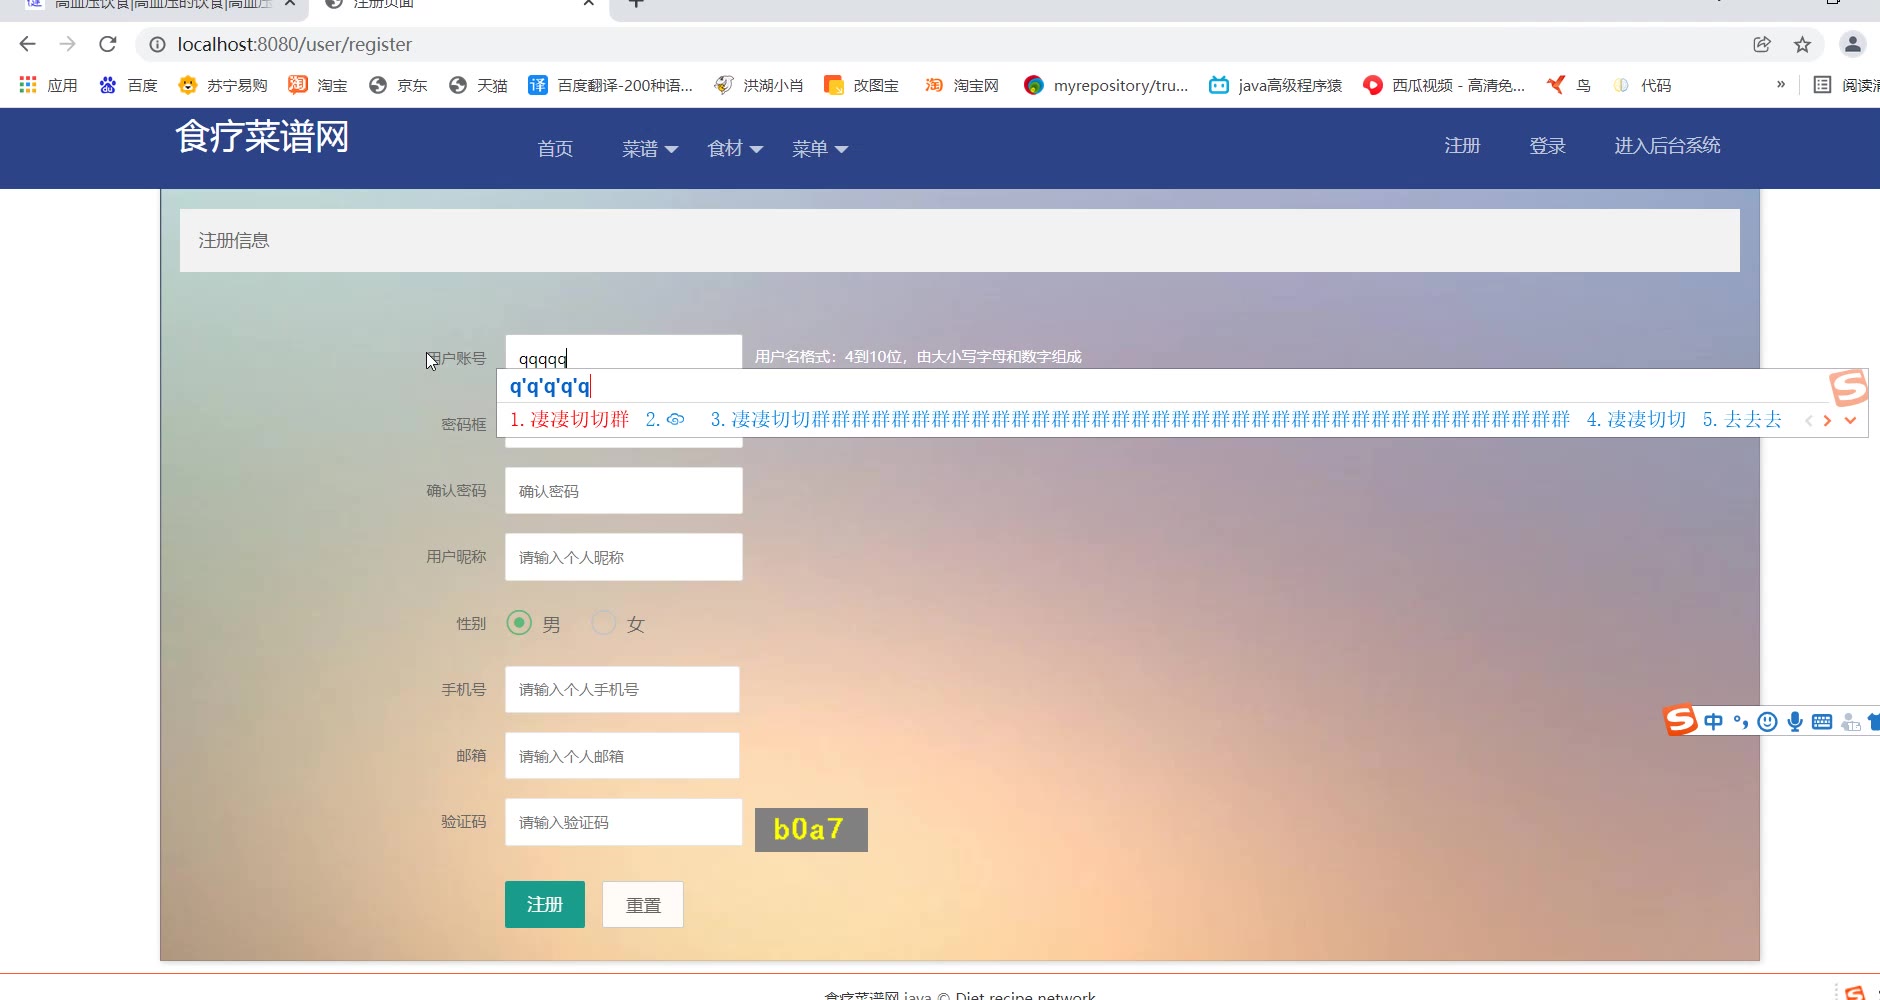Open the myrepository bookmark

tap(1106, 85)
